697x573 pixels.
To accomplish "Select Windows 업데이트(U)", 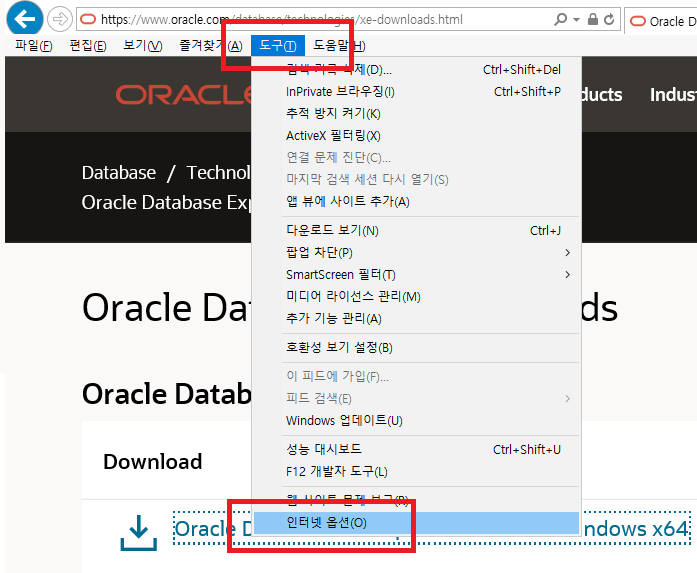I will pos(417,421).
